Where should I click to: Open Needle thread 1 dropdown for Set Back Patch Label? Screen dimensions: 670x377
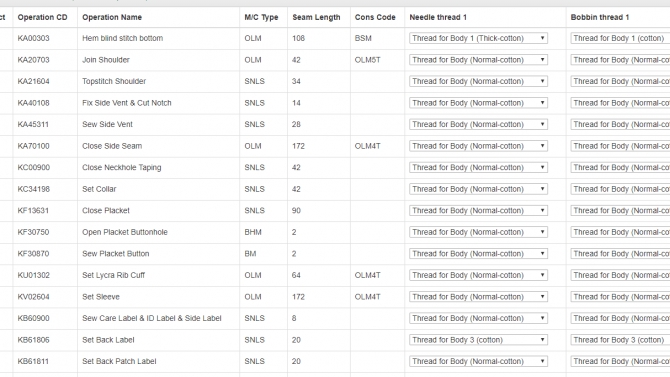tap(478, 361)
